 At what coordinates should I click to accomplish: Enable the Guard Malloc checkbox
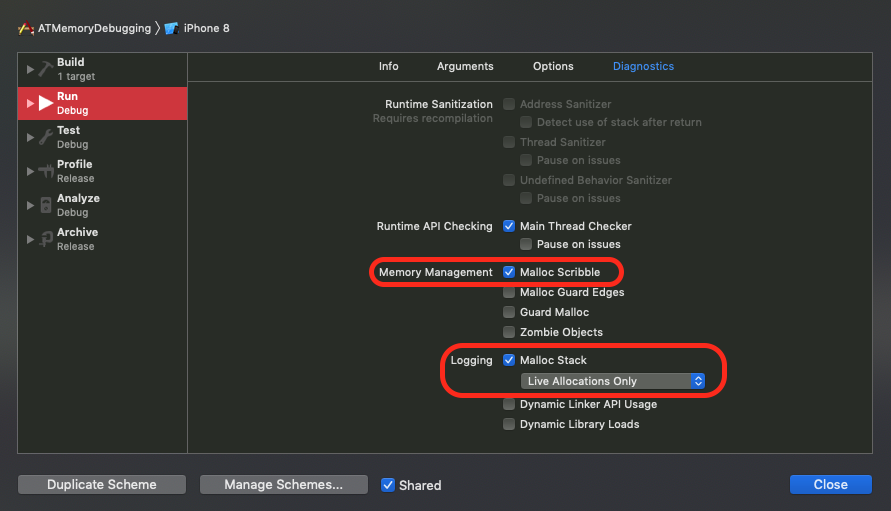(x=509, y=312)
